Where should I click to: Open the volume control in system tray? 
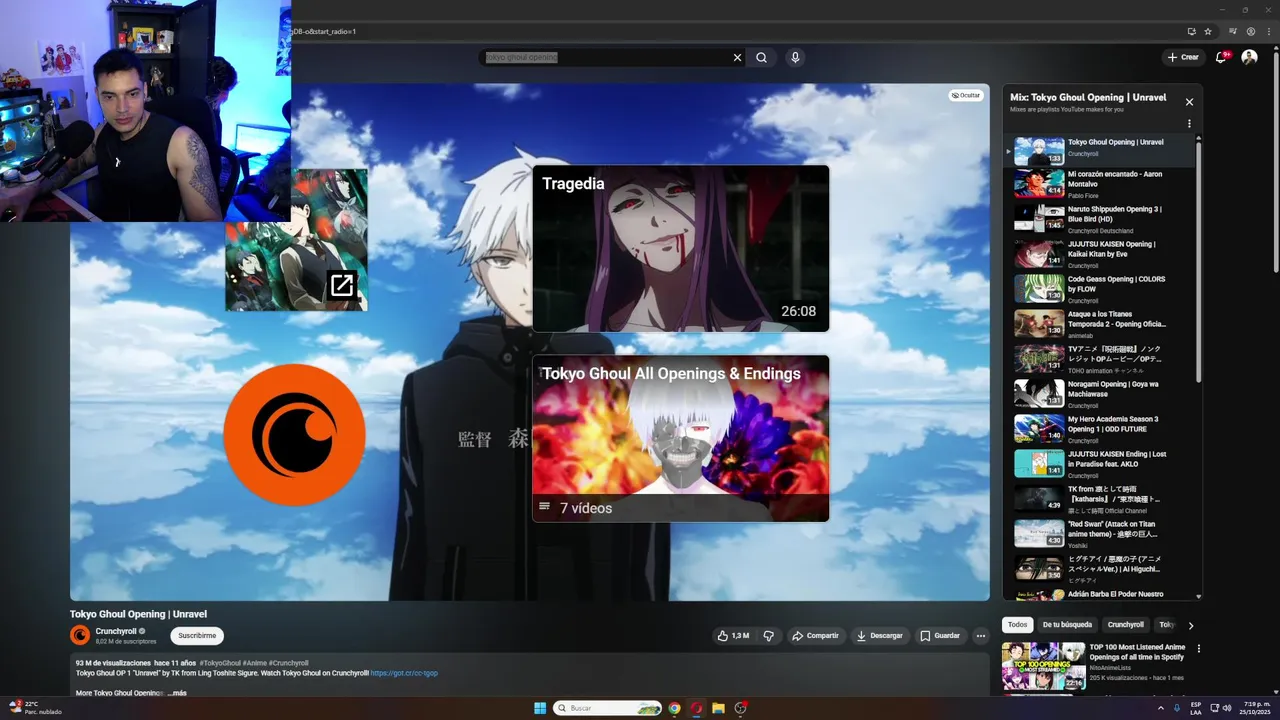pyautogui.click(x=1227, y=708)
